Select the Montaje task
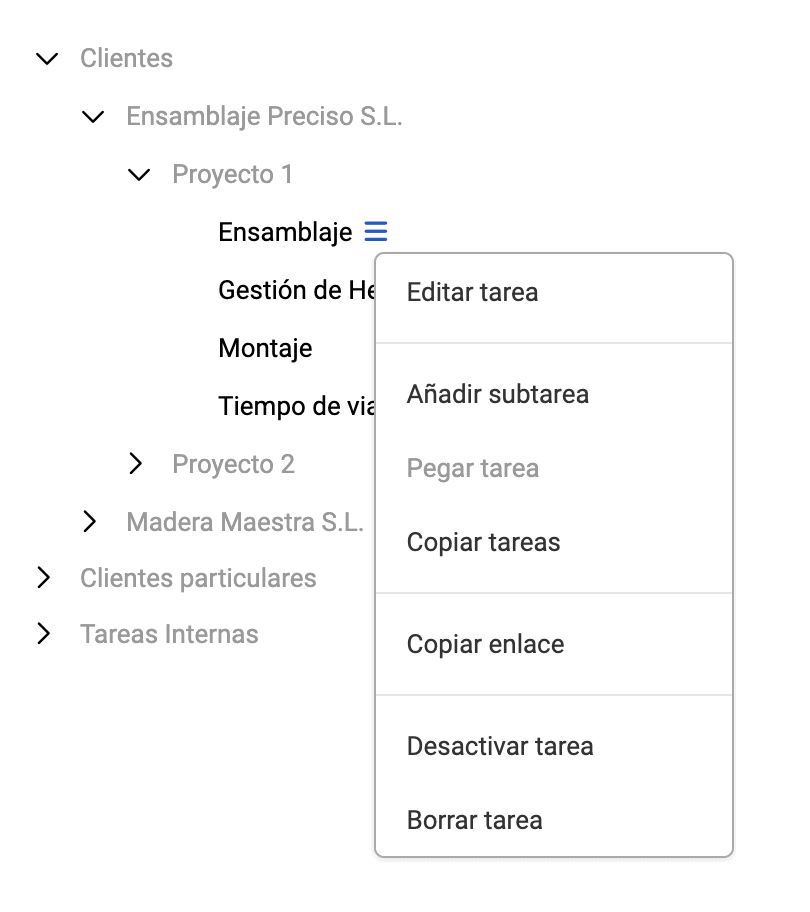The image size is (810, 912). (x=265, y=348)
